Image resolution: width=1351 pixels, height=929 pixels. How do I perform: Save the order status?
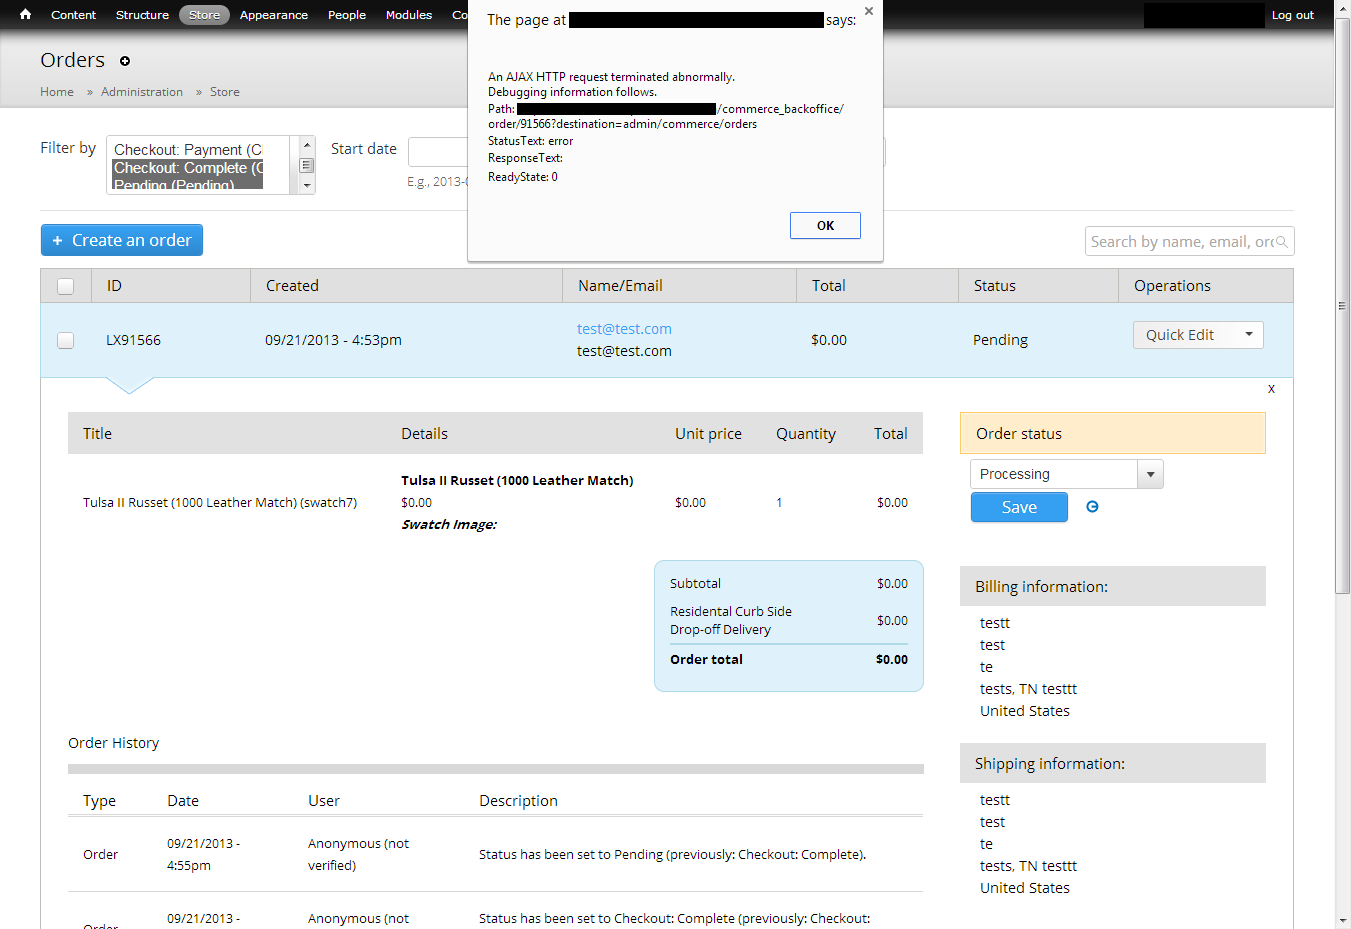(x=1018, y=507)
